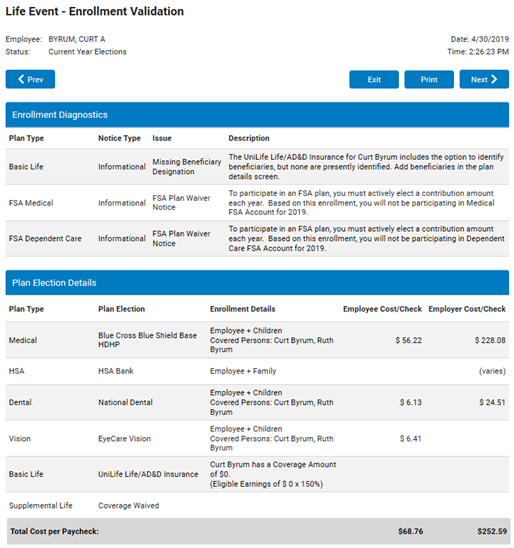Viewport: 514px width, 548px height.
Task: Click Coverage Waived under Supplemental Life
Action: (129, 505)
